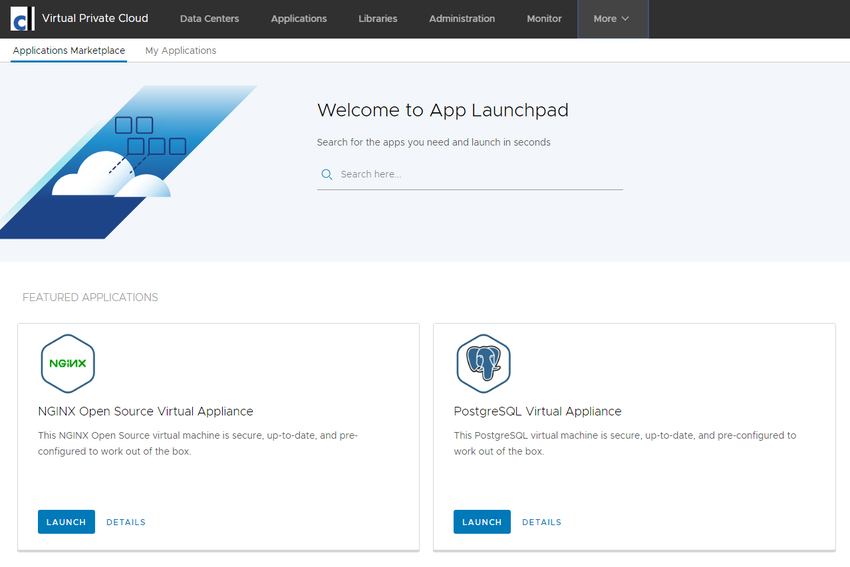Open the Data Centers menu
This screenshot has height=567, width=850.
coord(209,19)
